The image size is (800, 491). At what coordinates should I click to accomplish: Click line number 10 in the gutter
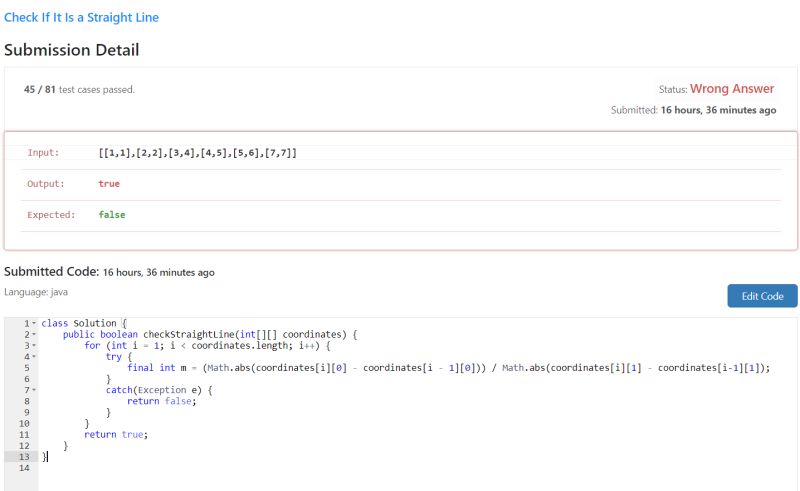(24, 423)
